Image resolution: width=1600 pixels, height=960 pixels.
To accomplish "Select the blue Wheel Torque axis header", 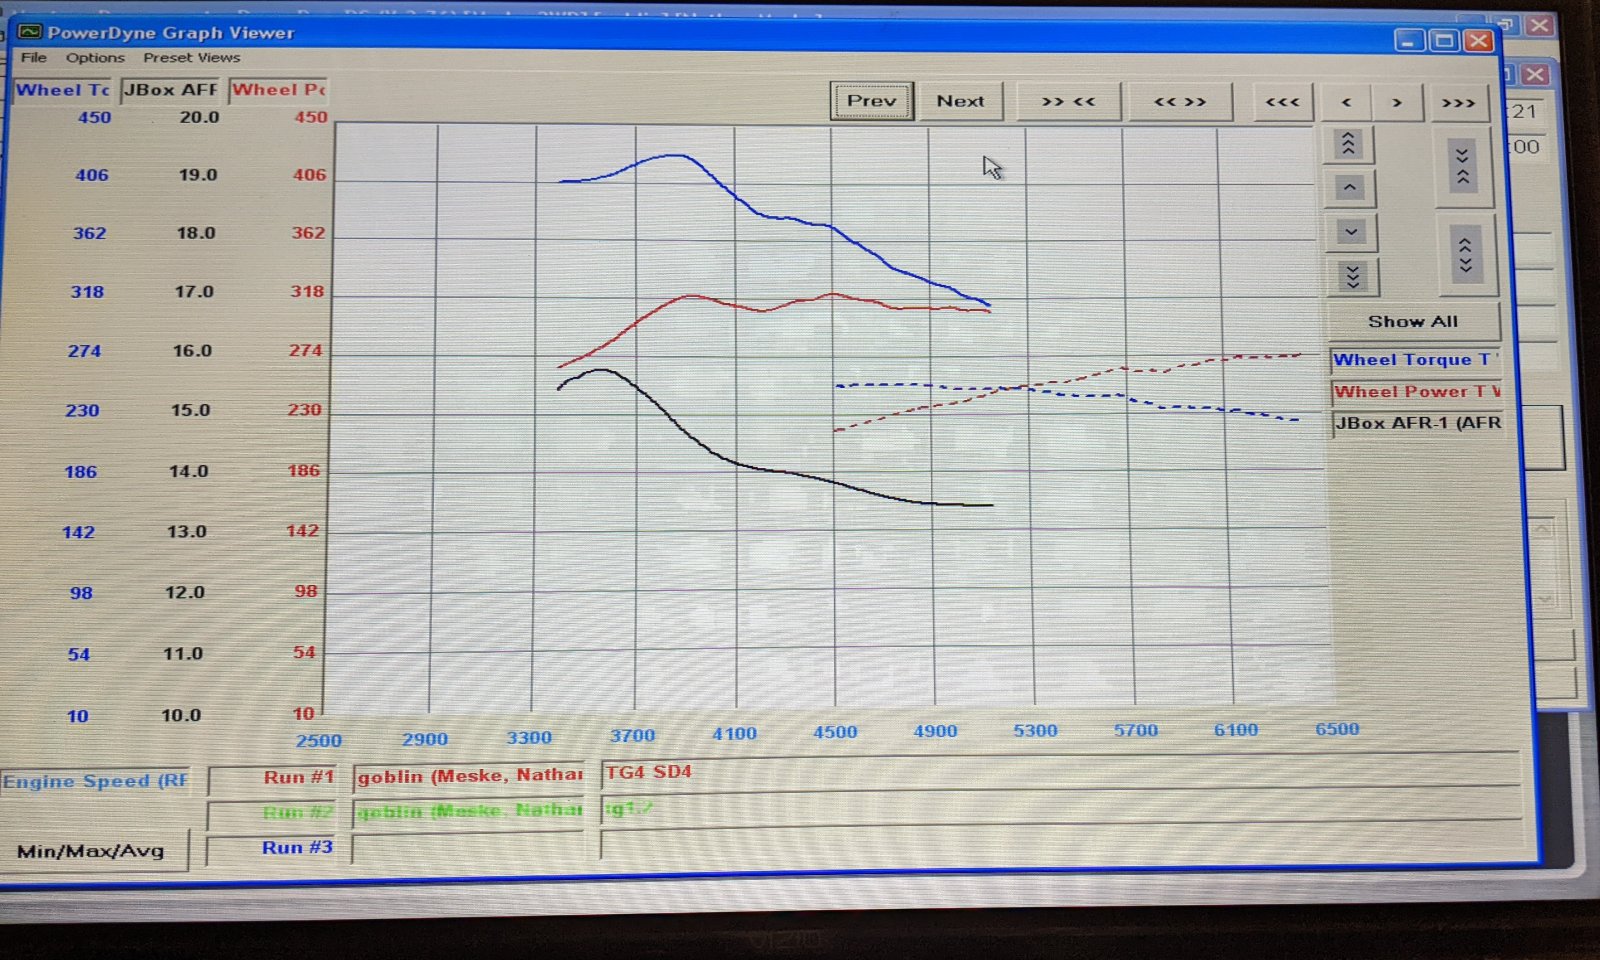I will coord(63,90).
